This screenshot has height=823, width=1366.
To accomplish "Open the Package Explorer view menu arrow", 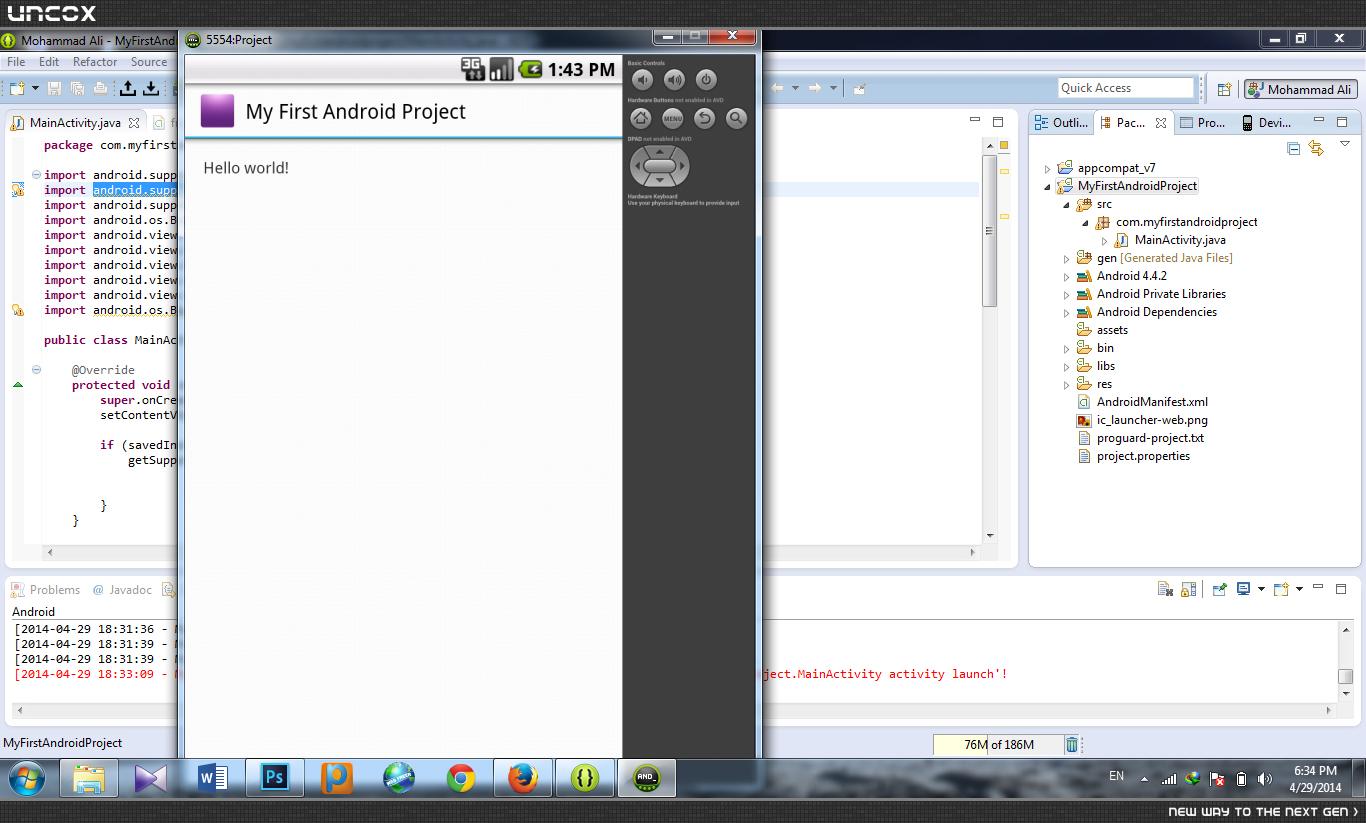I will pos(1344,146).
